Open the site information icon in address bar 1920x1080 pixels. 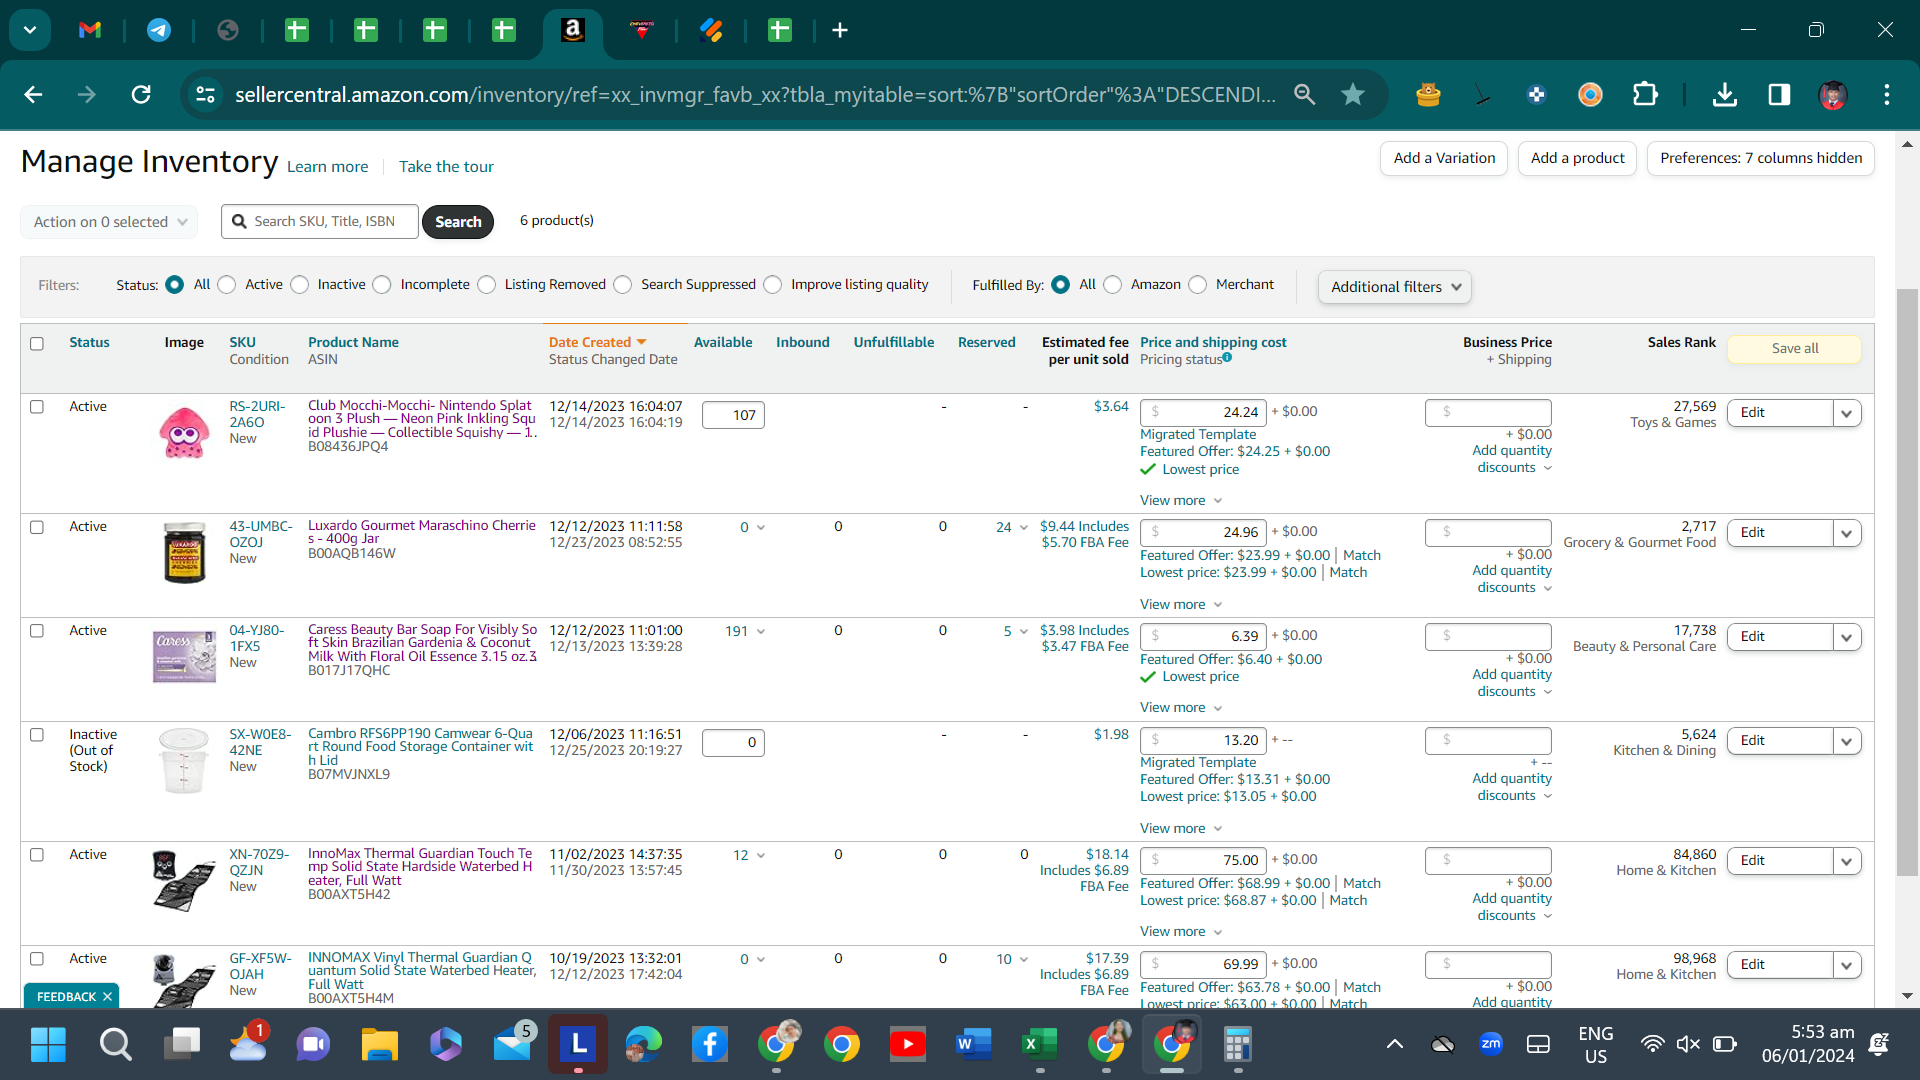(x=205, y=94)
